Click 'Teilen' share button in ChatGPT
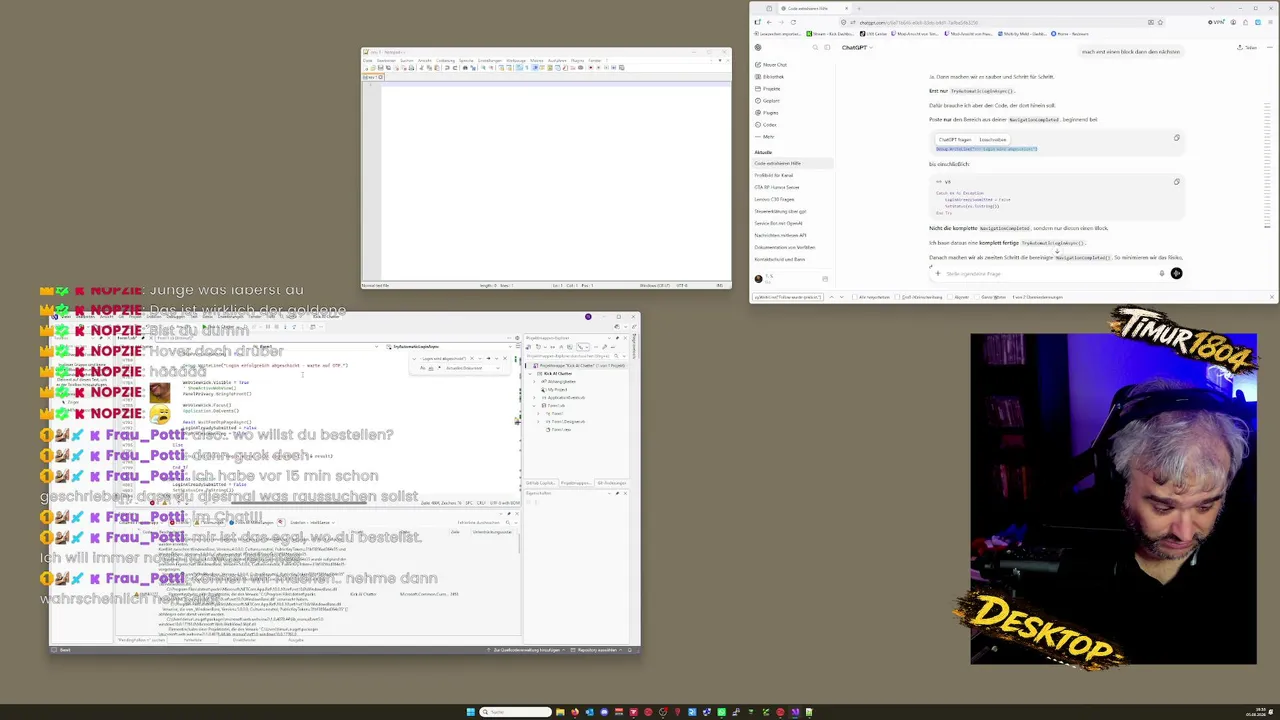 (x=1247, y=47)
